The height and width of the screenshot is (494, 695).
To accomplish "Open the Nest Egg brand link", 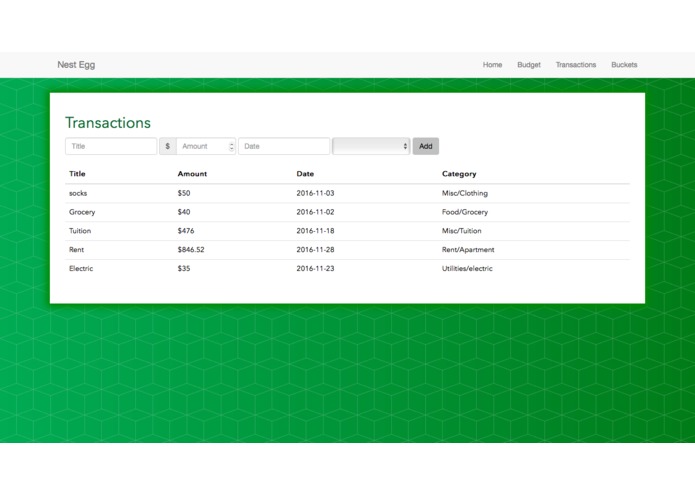I will [x=76, y=65].
